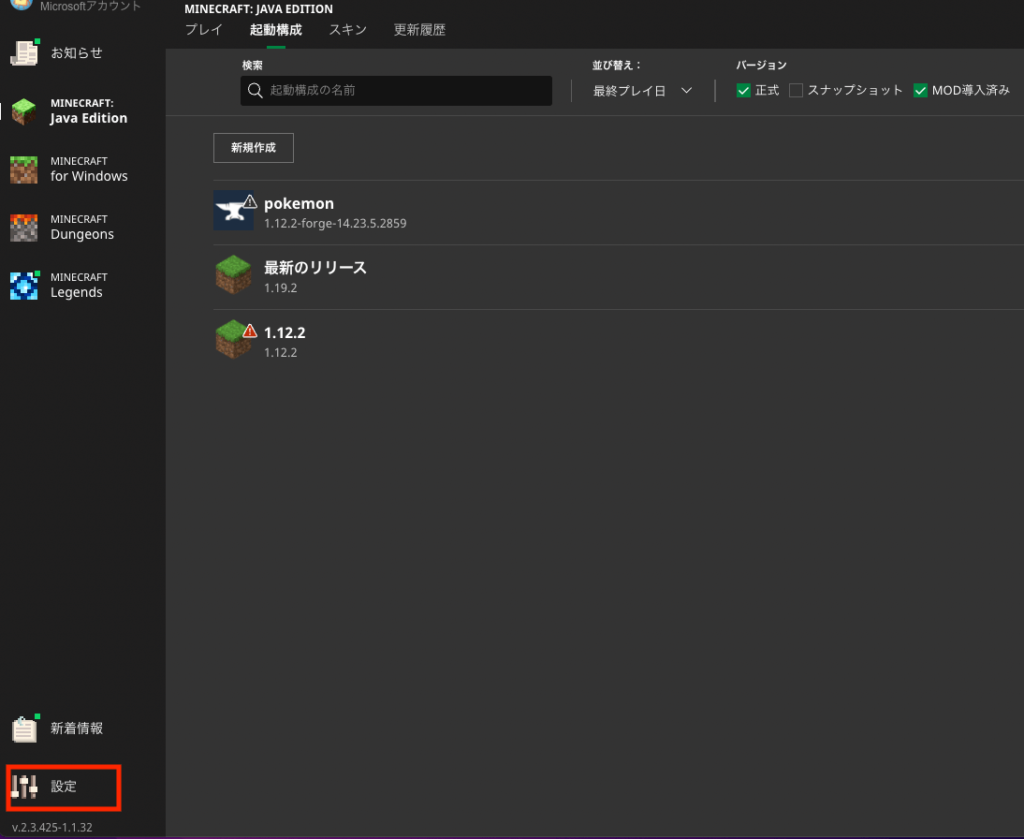1024x839 pixels.
Task: Select Minecraft Java Edition grass block icon
Action: (x=24, y=111)
